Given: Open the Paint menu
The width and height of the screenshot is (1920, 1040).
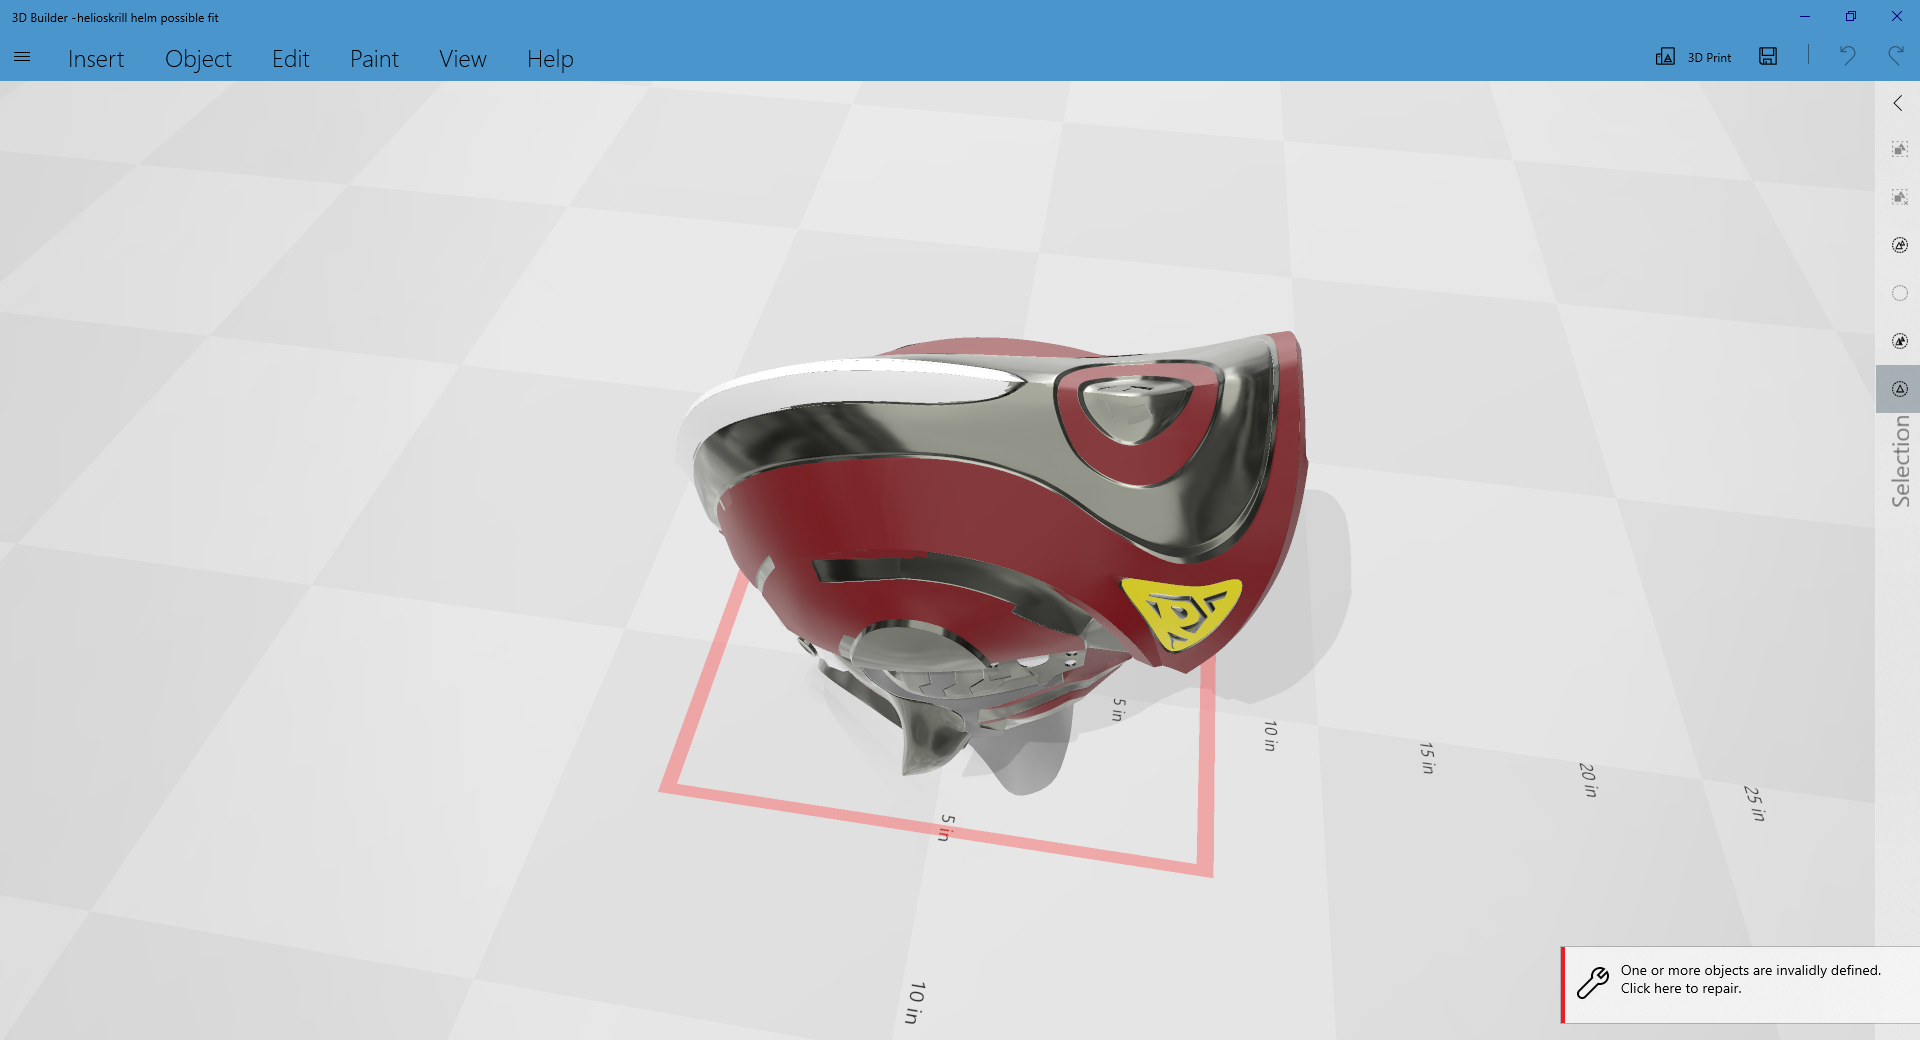Looking at the screenshot, I should tap(374, 59).
